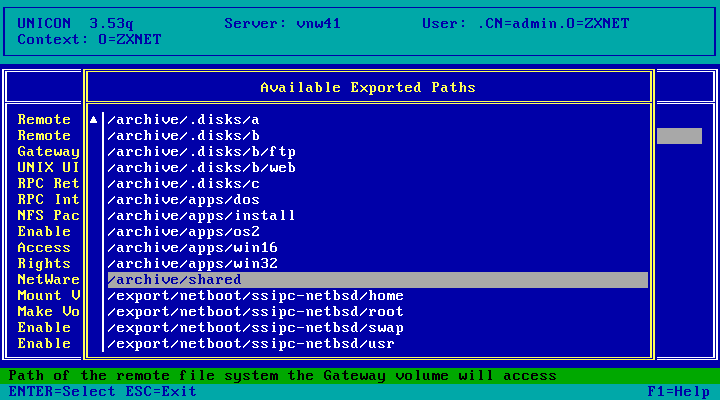Image resolution: width=720 pixels, height=400 pixels.
Task: Pick the ssipc-netbsd/usr export path
Action: pos(377,344)
